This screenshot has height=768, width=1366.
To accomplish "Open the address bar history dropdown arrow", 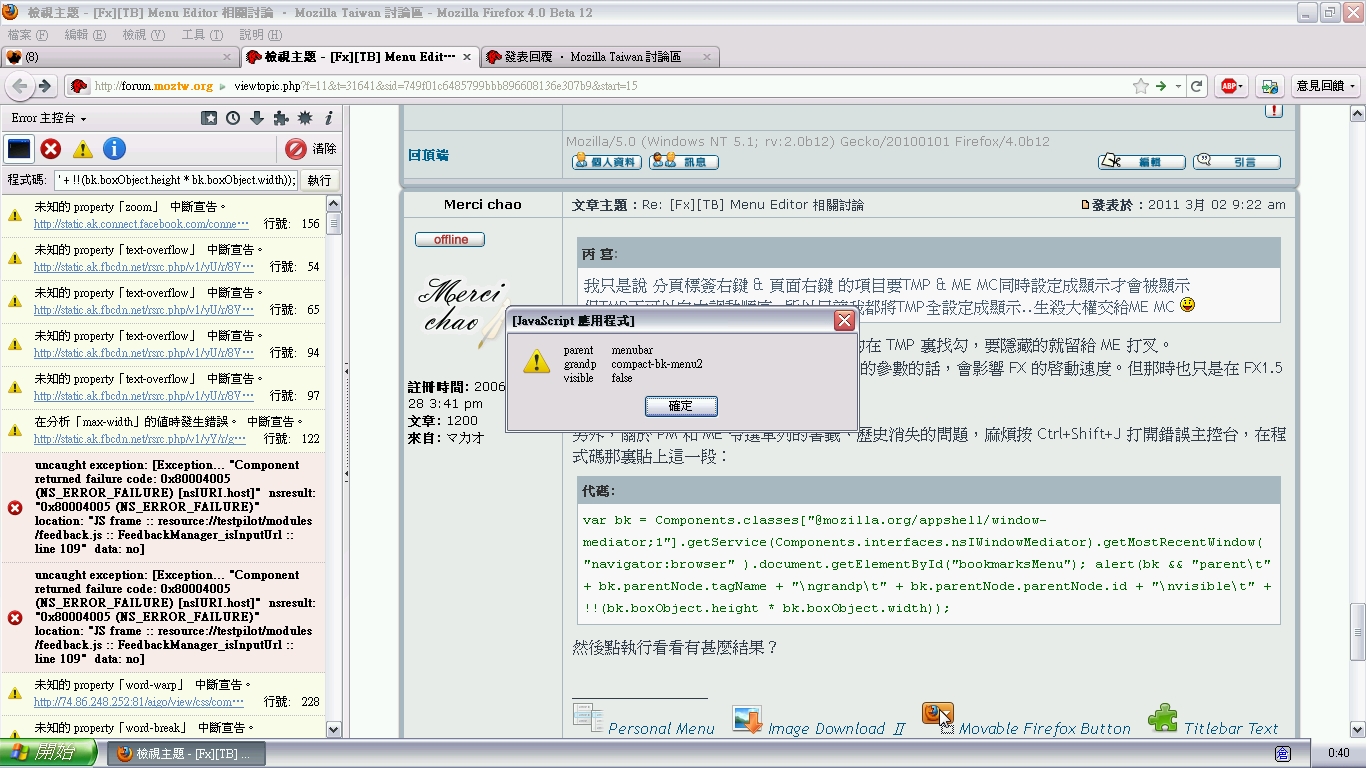I will [1179, 86].
